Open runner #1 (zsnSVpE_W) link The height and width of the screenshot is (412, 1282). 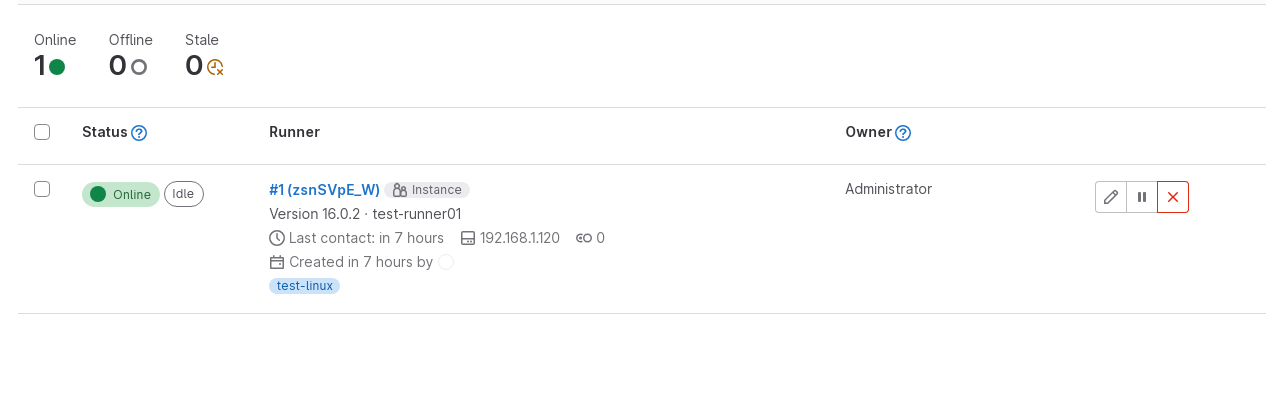(324, 190)
